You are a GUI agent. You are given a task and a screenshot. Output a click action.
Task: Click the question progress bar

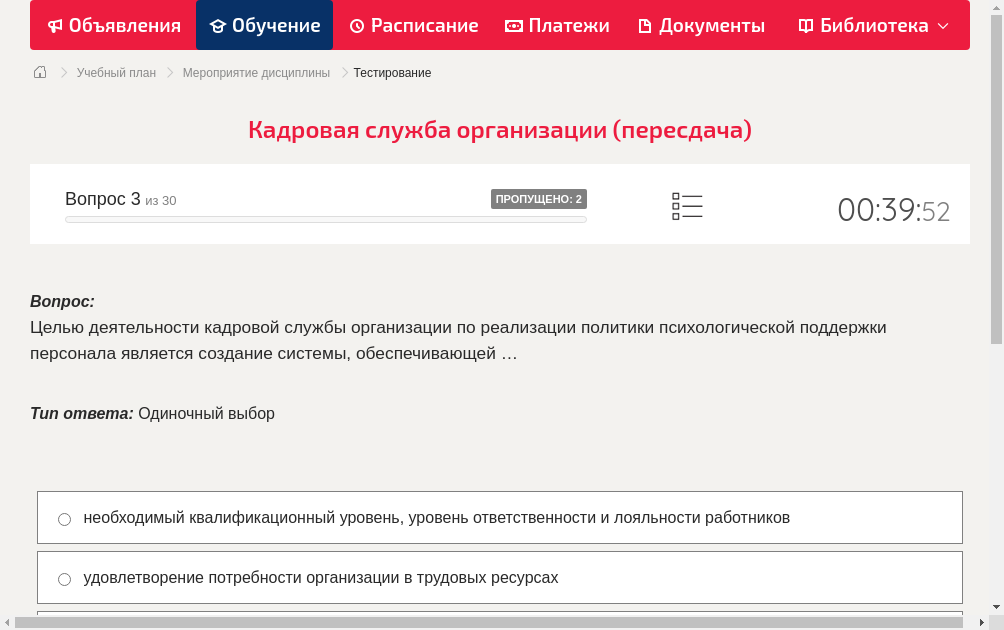tap(325, 219)
